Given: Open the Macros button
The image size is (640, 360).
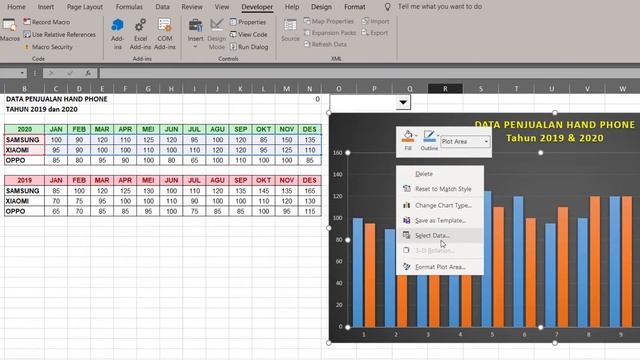Looking at the screenshot, I should coord(9,30).
